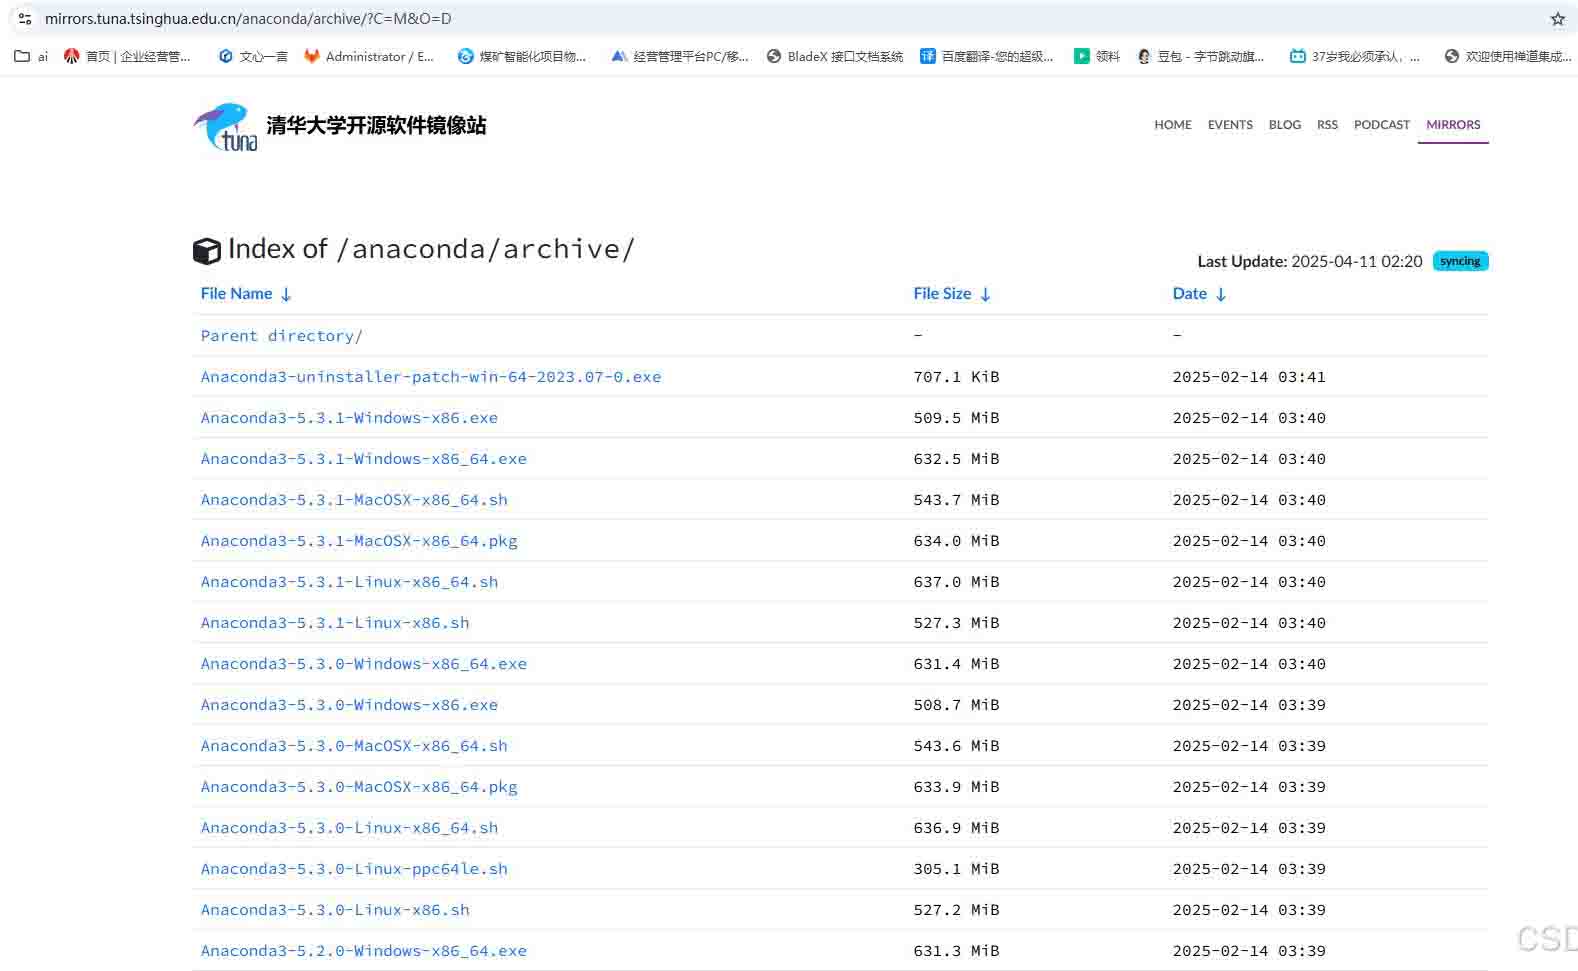This screenshot has width=1578, height=971.
Task: Download Anaconda3-5.3.1-MacOSX-x86_64.pkg
Action: tap(359, 541)
